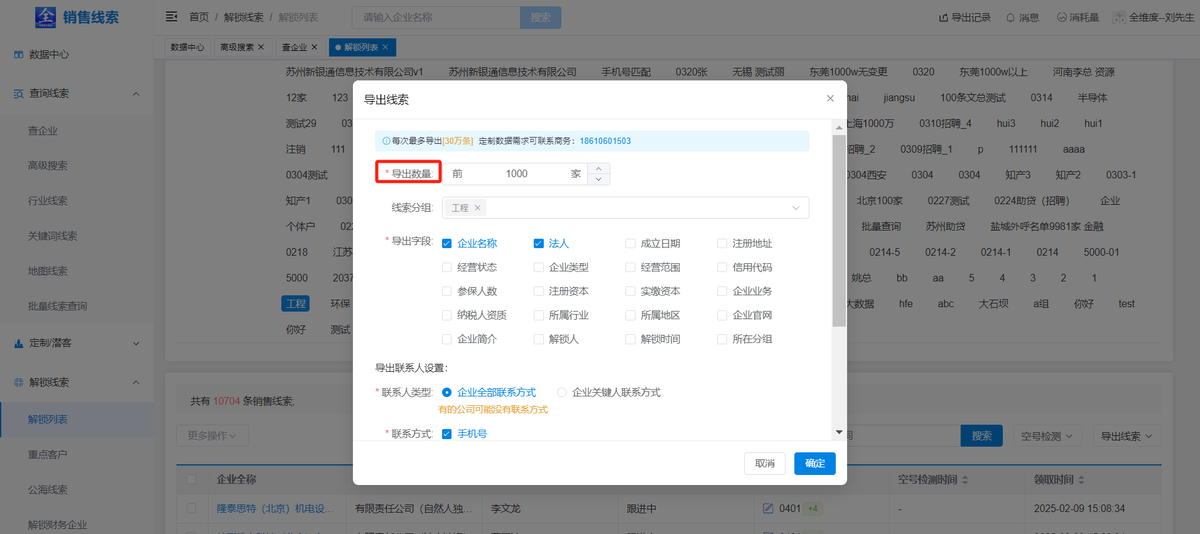This screenshot has height=534, width=1200.
Task: Check the 企业名称 export field
Action: point(447,243)
